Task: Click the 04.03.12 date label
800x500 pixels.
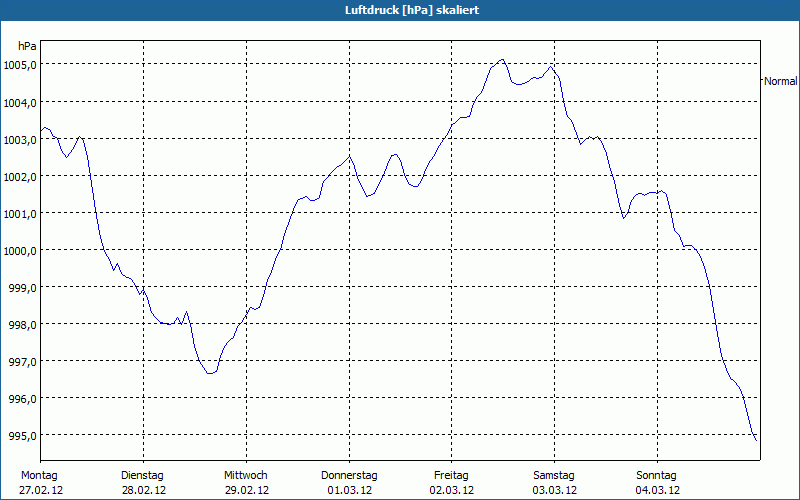Action: (658, 490)
